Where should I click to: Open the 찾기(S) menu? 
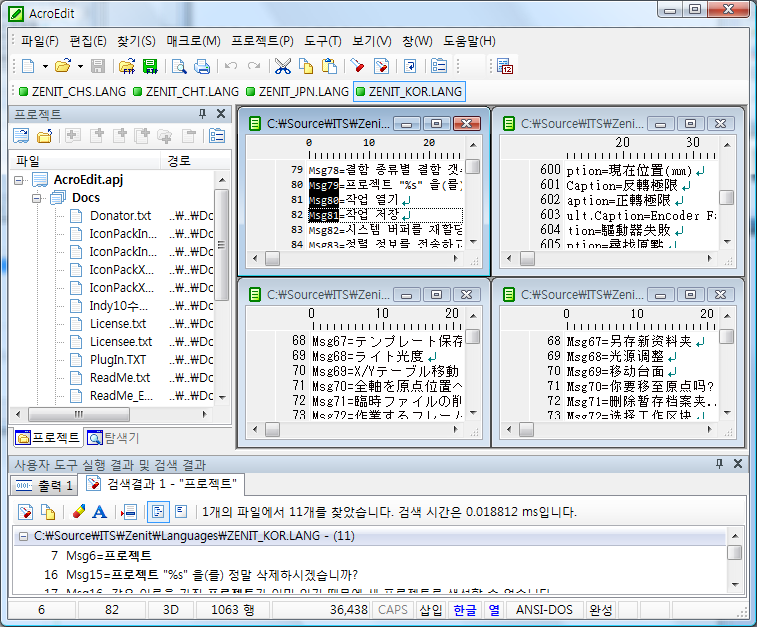(x=136, y=42)
